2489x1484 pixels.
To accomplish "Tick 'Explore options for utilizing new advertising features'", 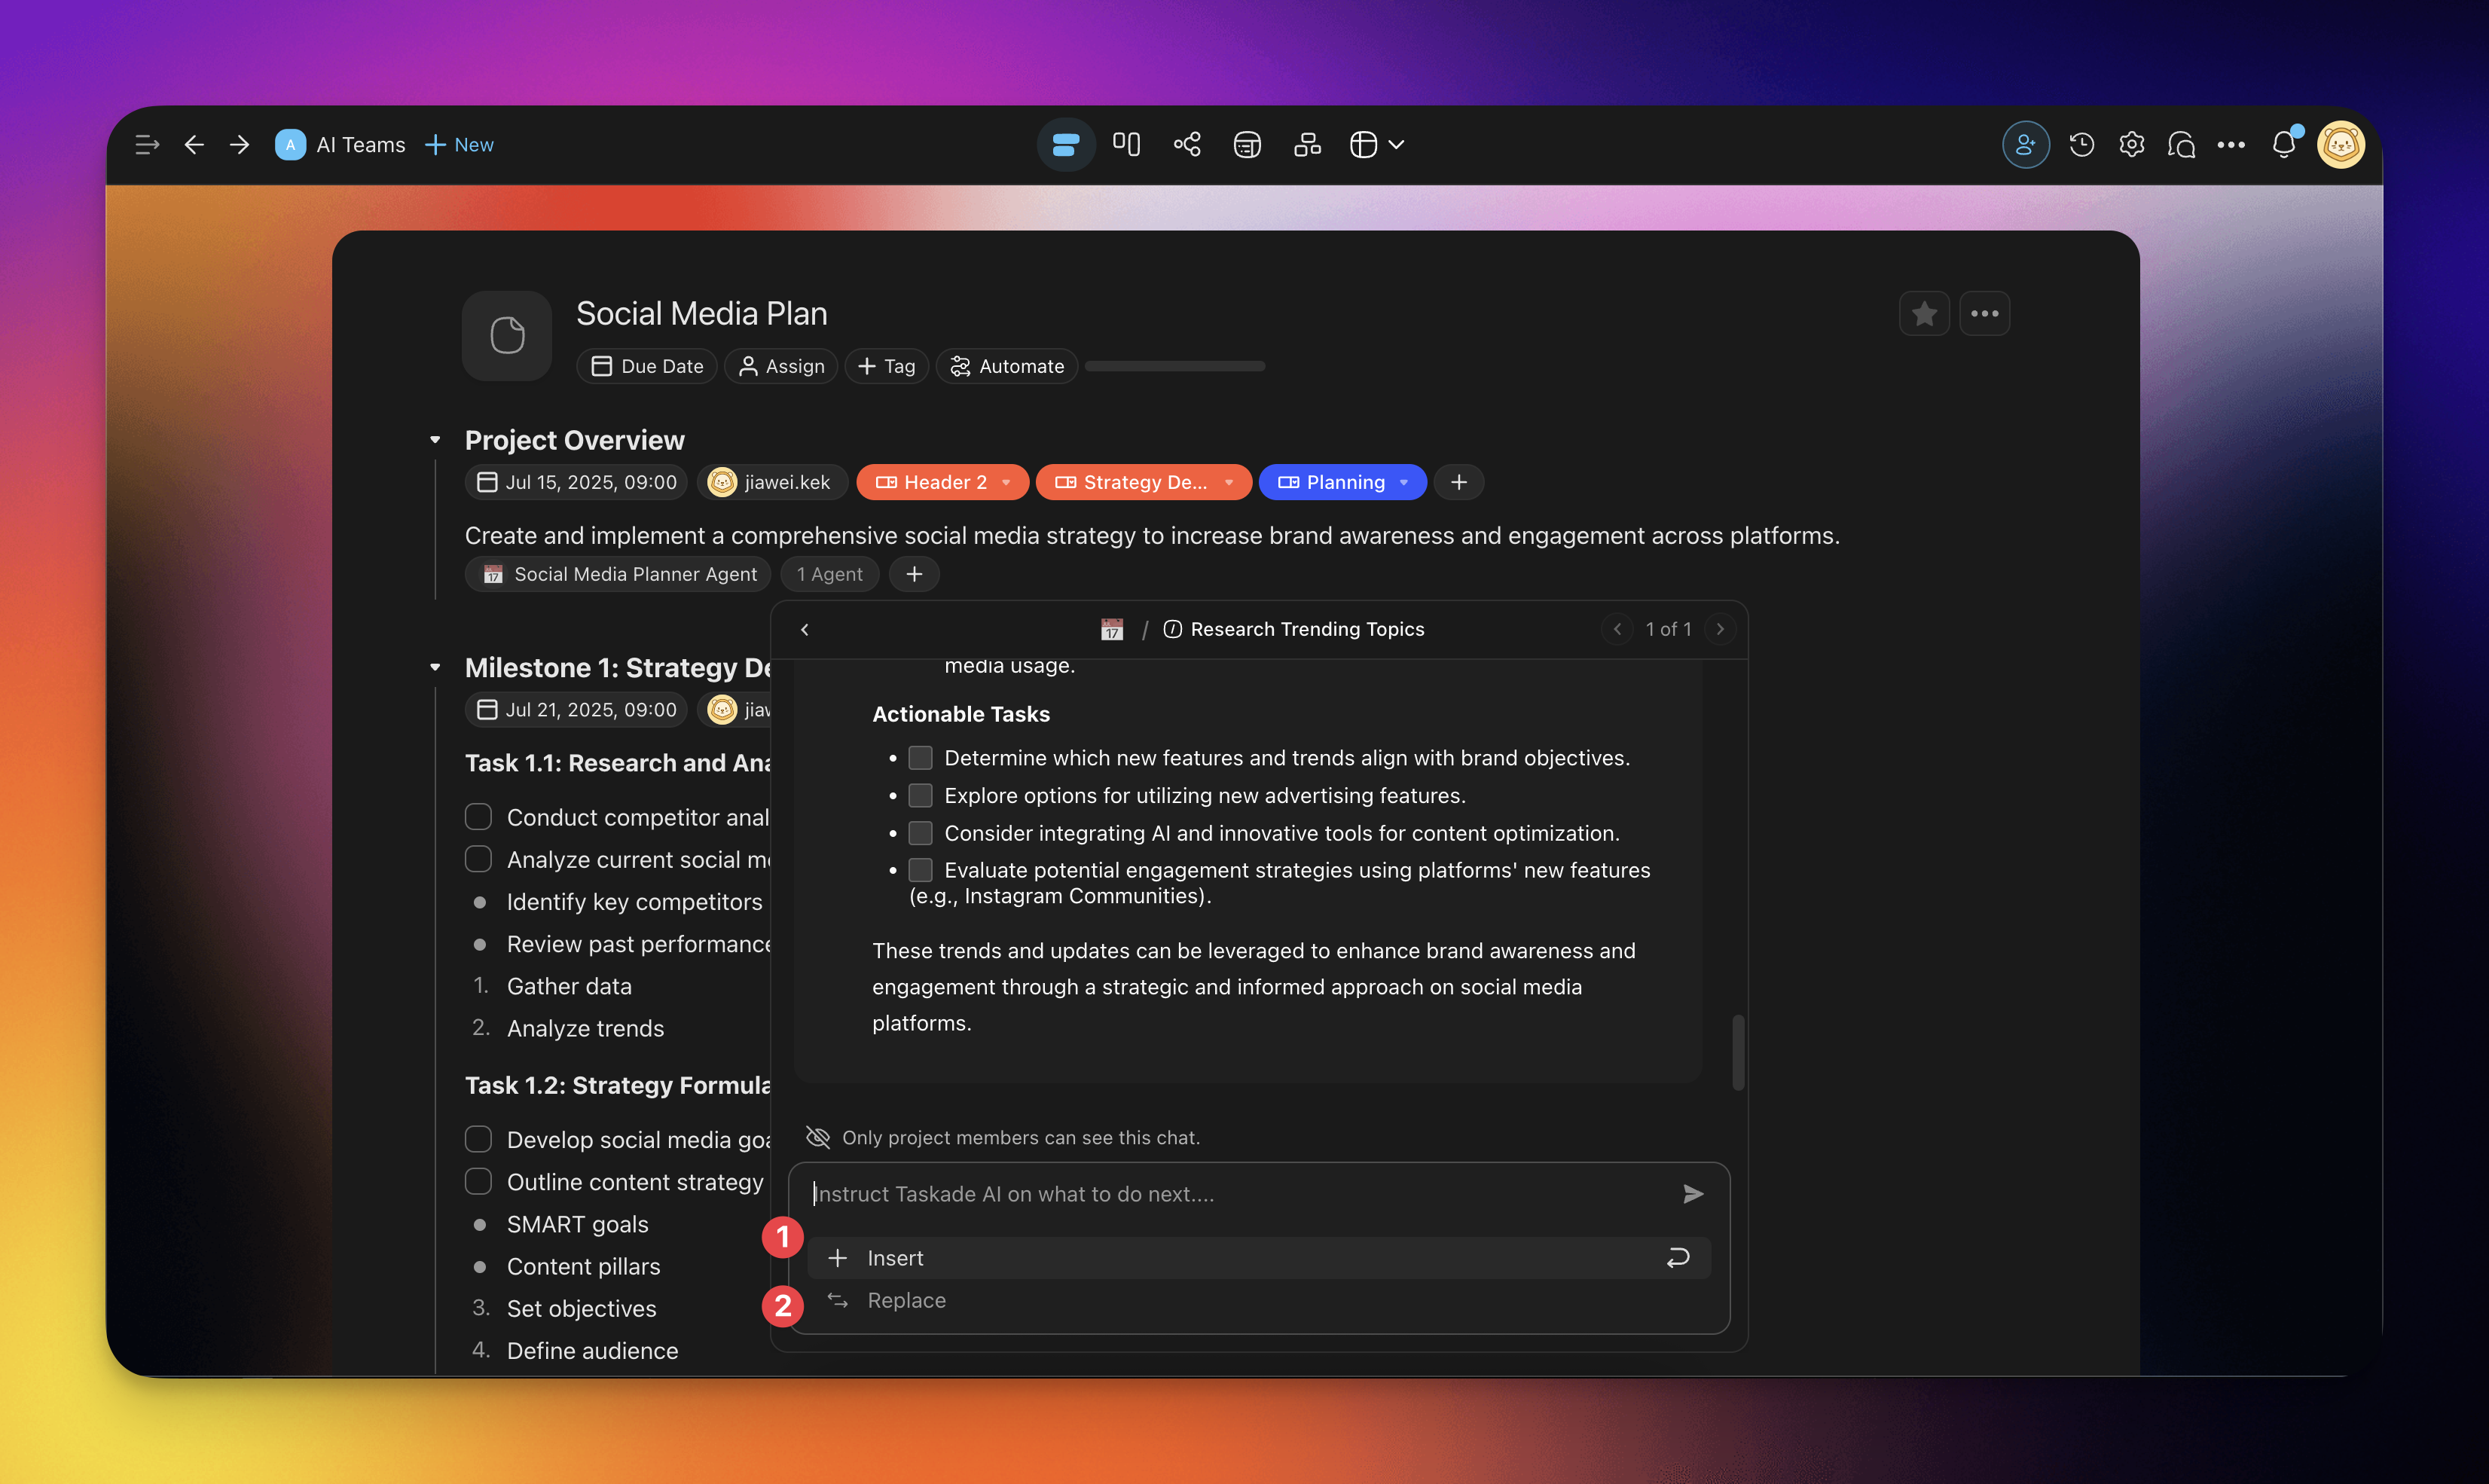I will pyautogui.click(x=920, y=796).
